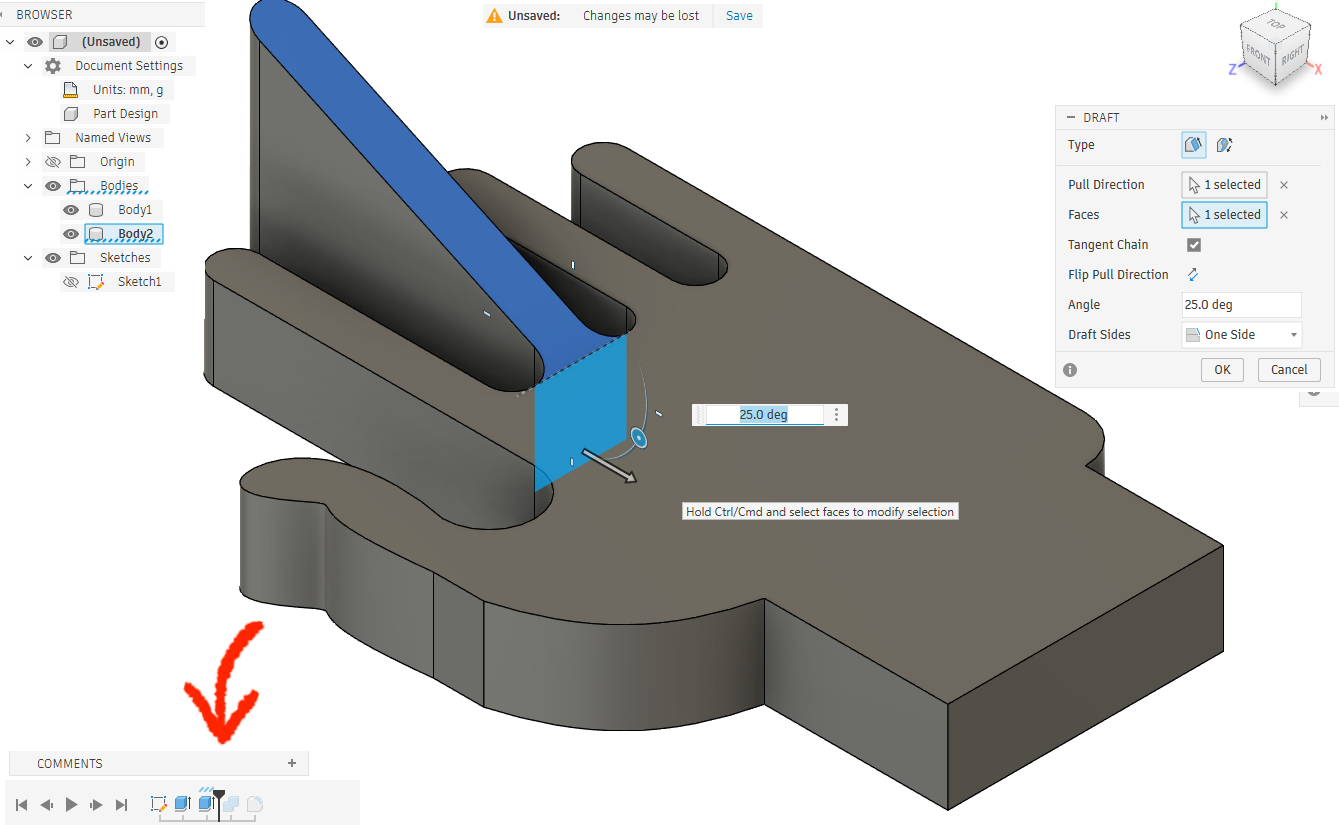
Task: Add a comment with the plus icon
Action: pos(292,763)
